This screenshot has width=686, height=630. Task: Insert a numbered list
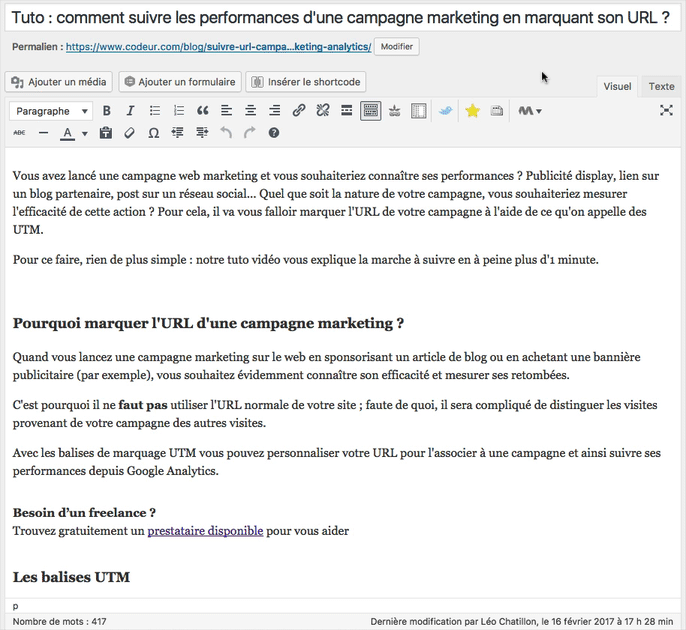[x=178, y=111]
